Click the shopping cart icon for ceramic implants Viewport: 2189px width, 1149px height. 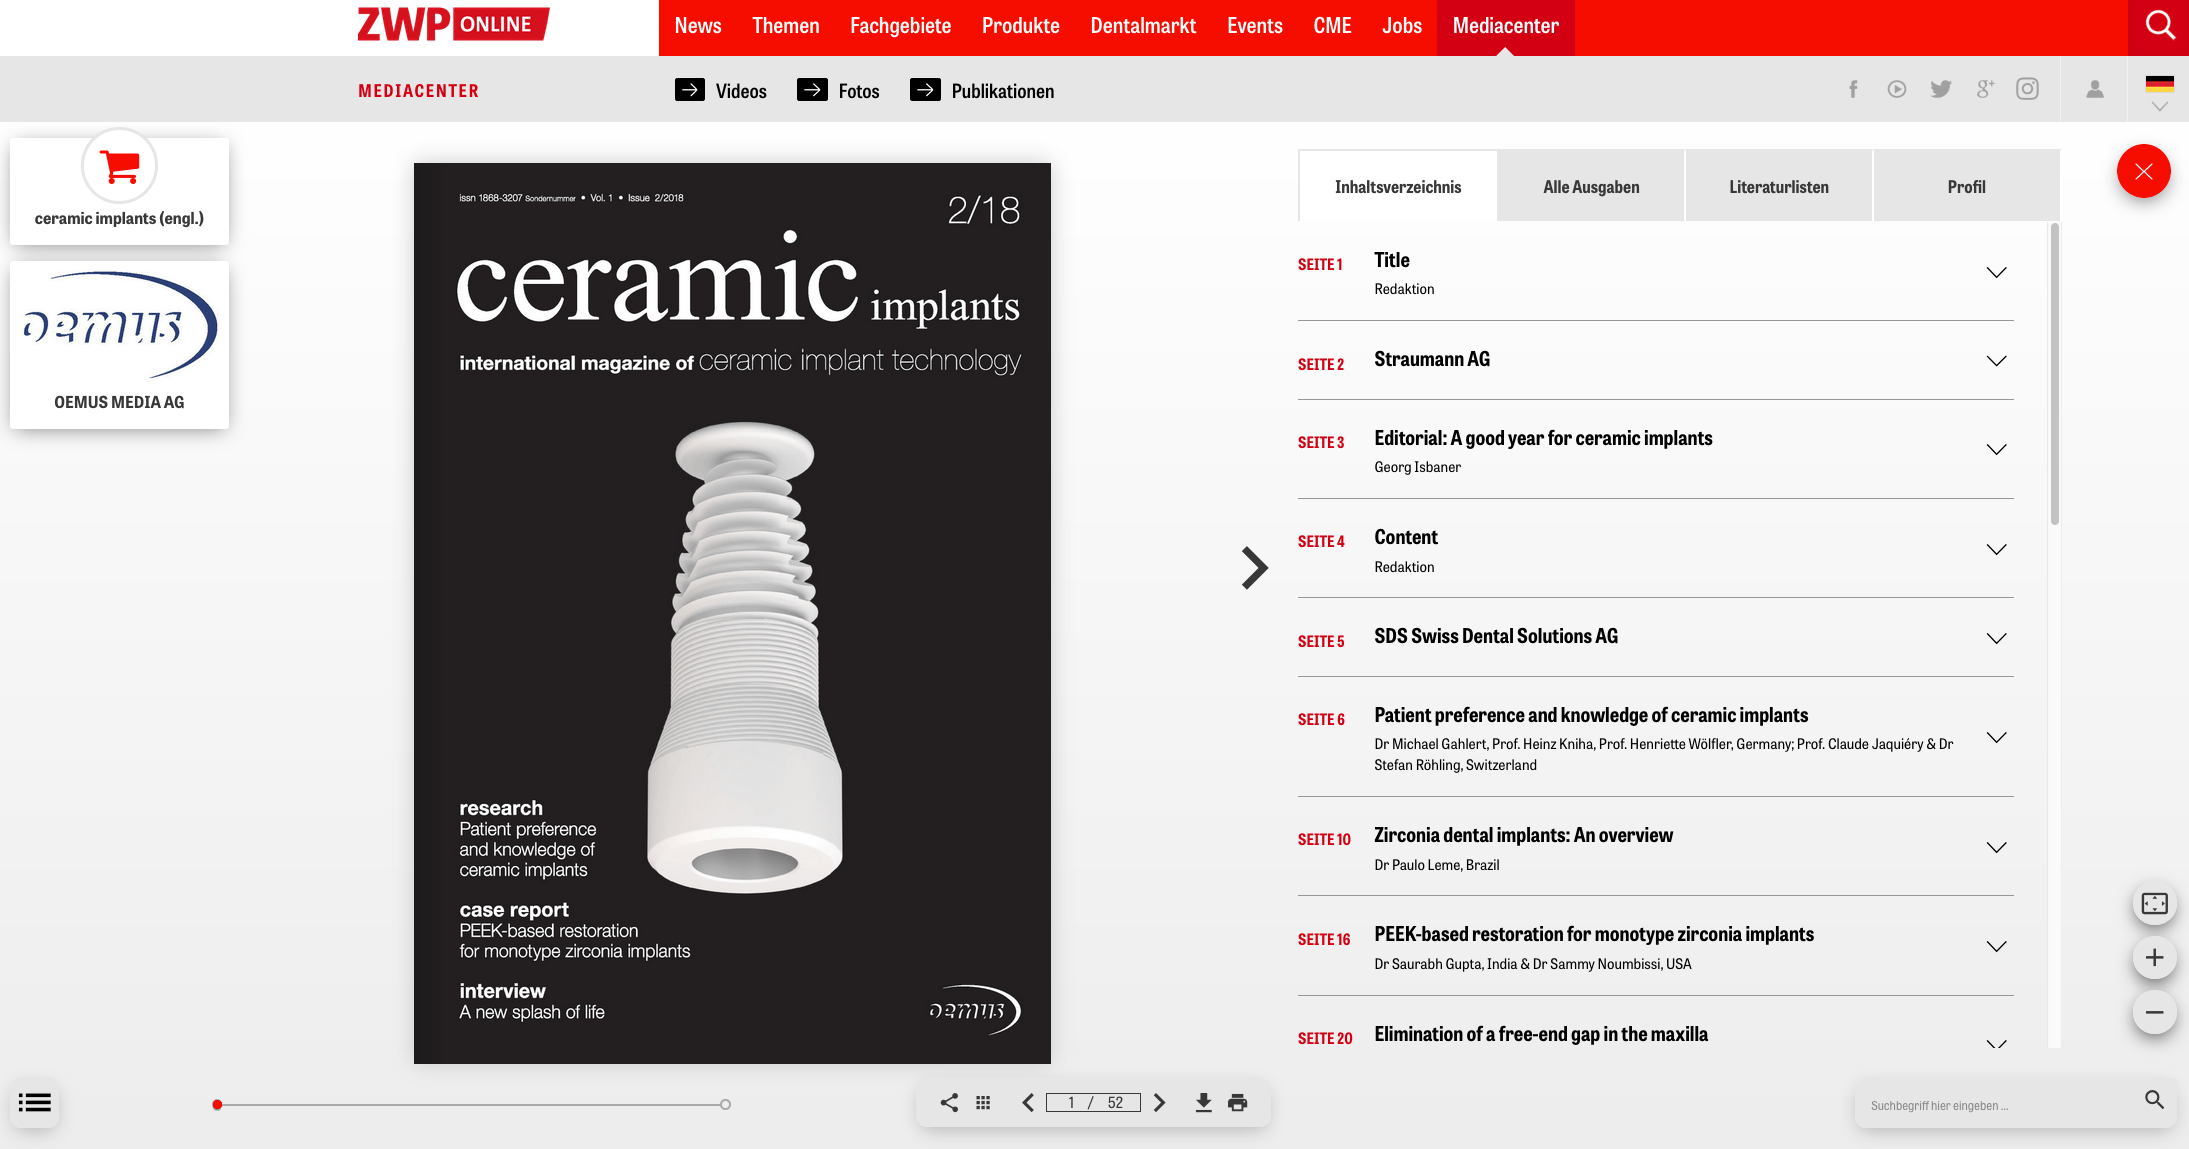tap(120, 167)
